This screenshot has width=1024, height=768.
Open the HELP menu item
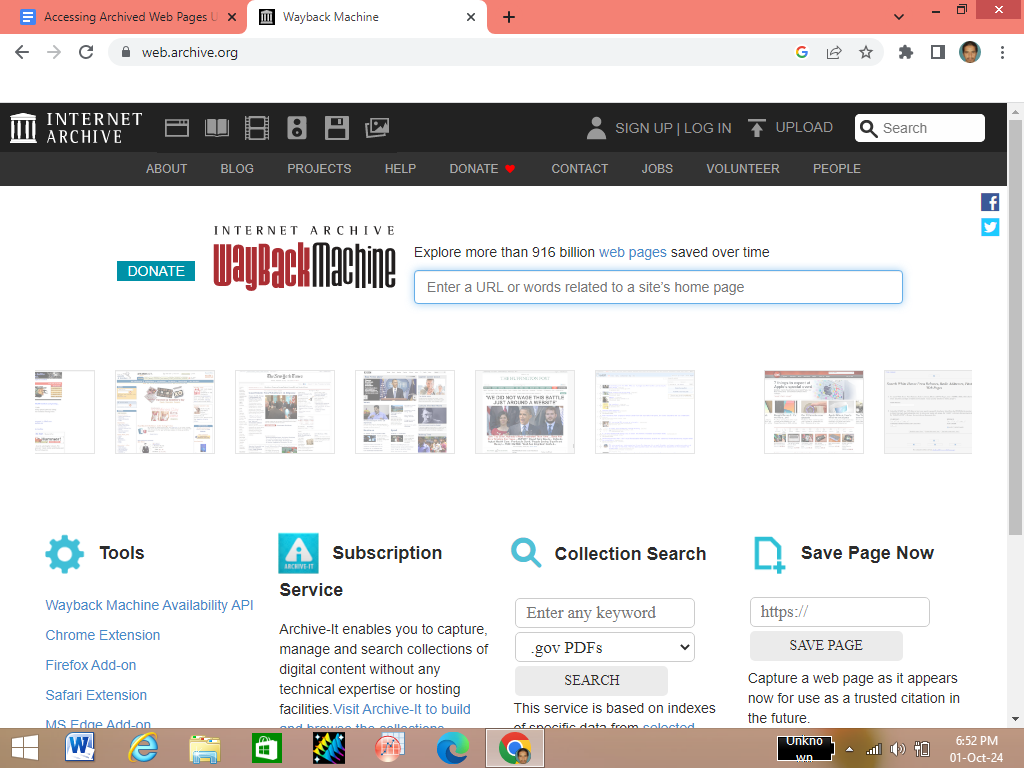tap(400, 168)
